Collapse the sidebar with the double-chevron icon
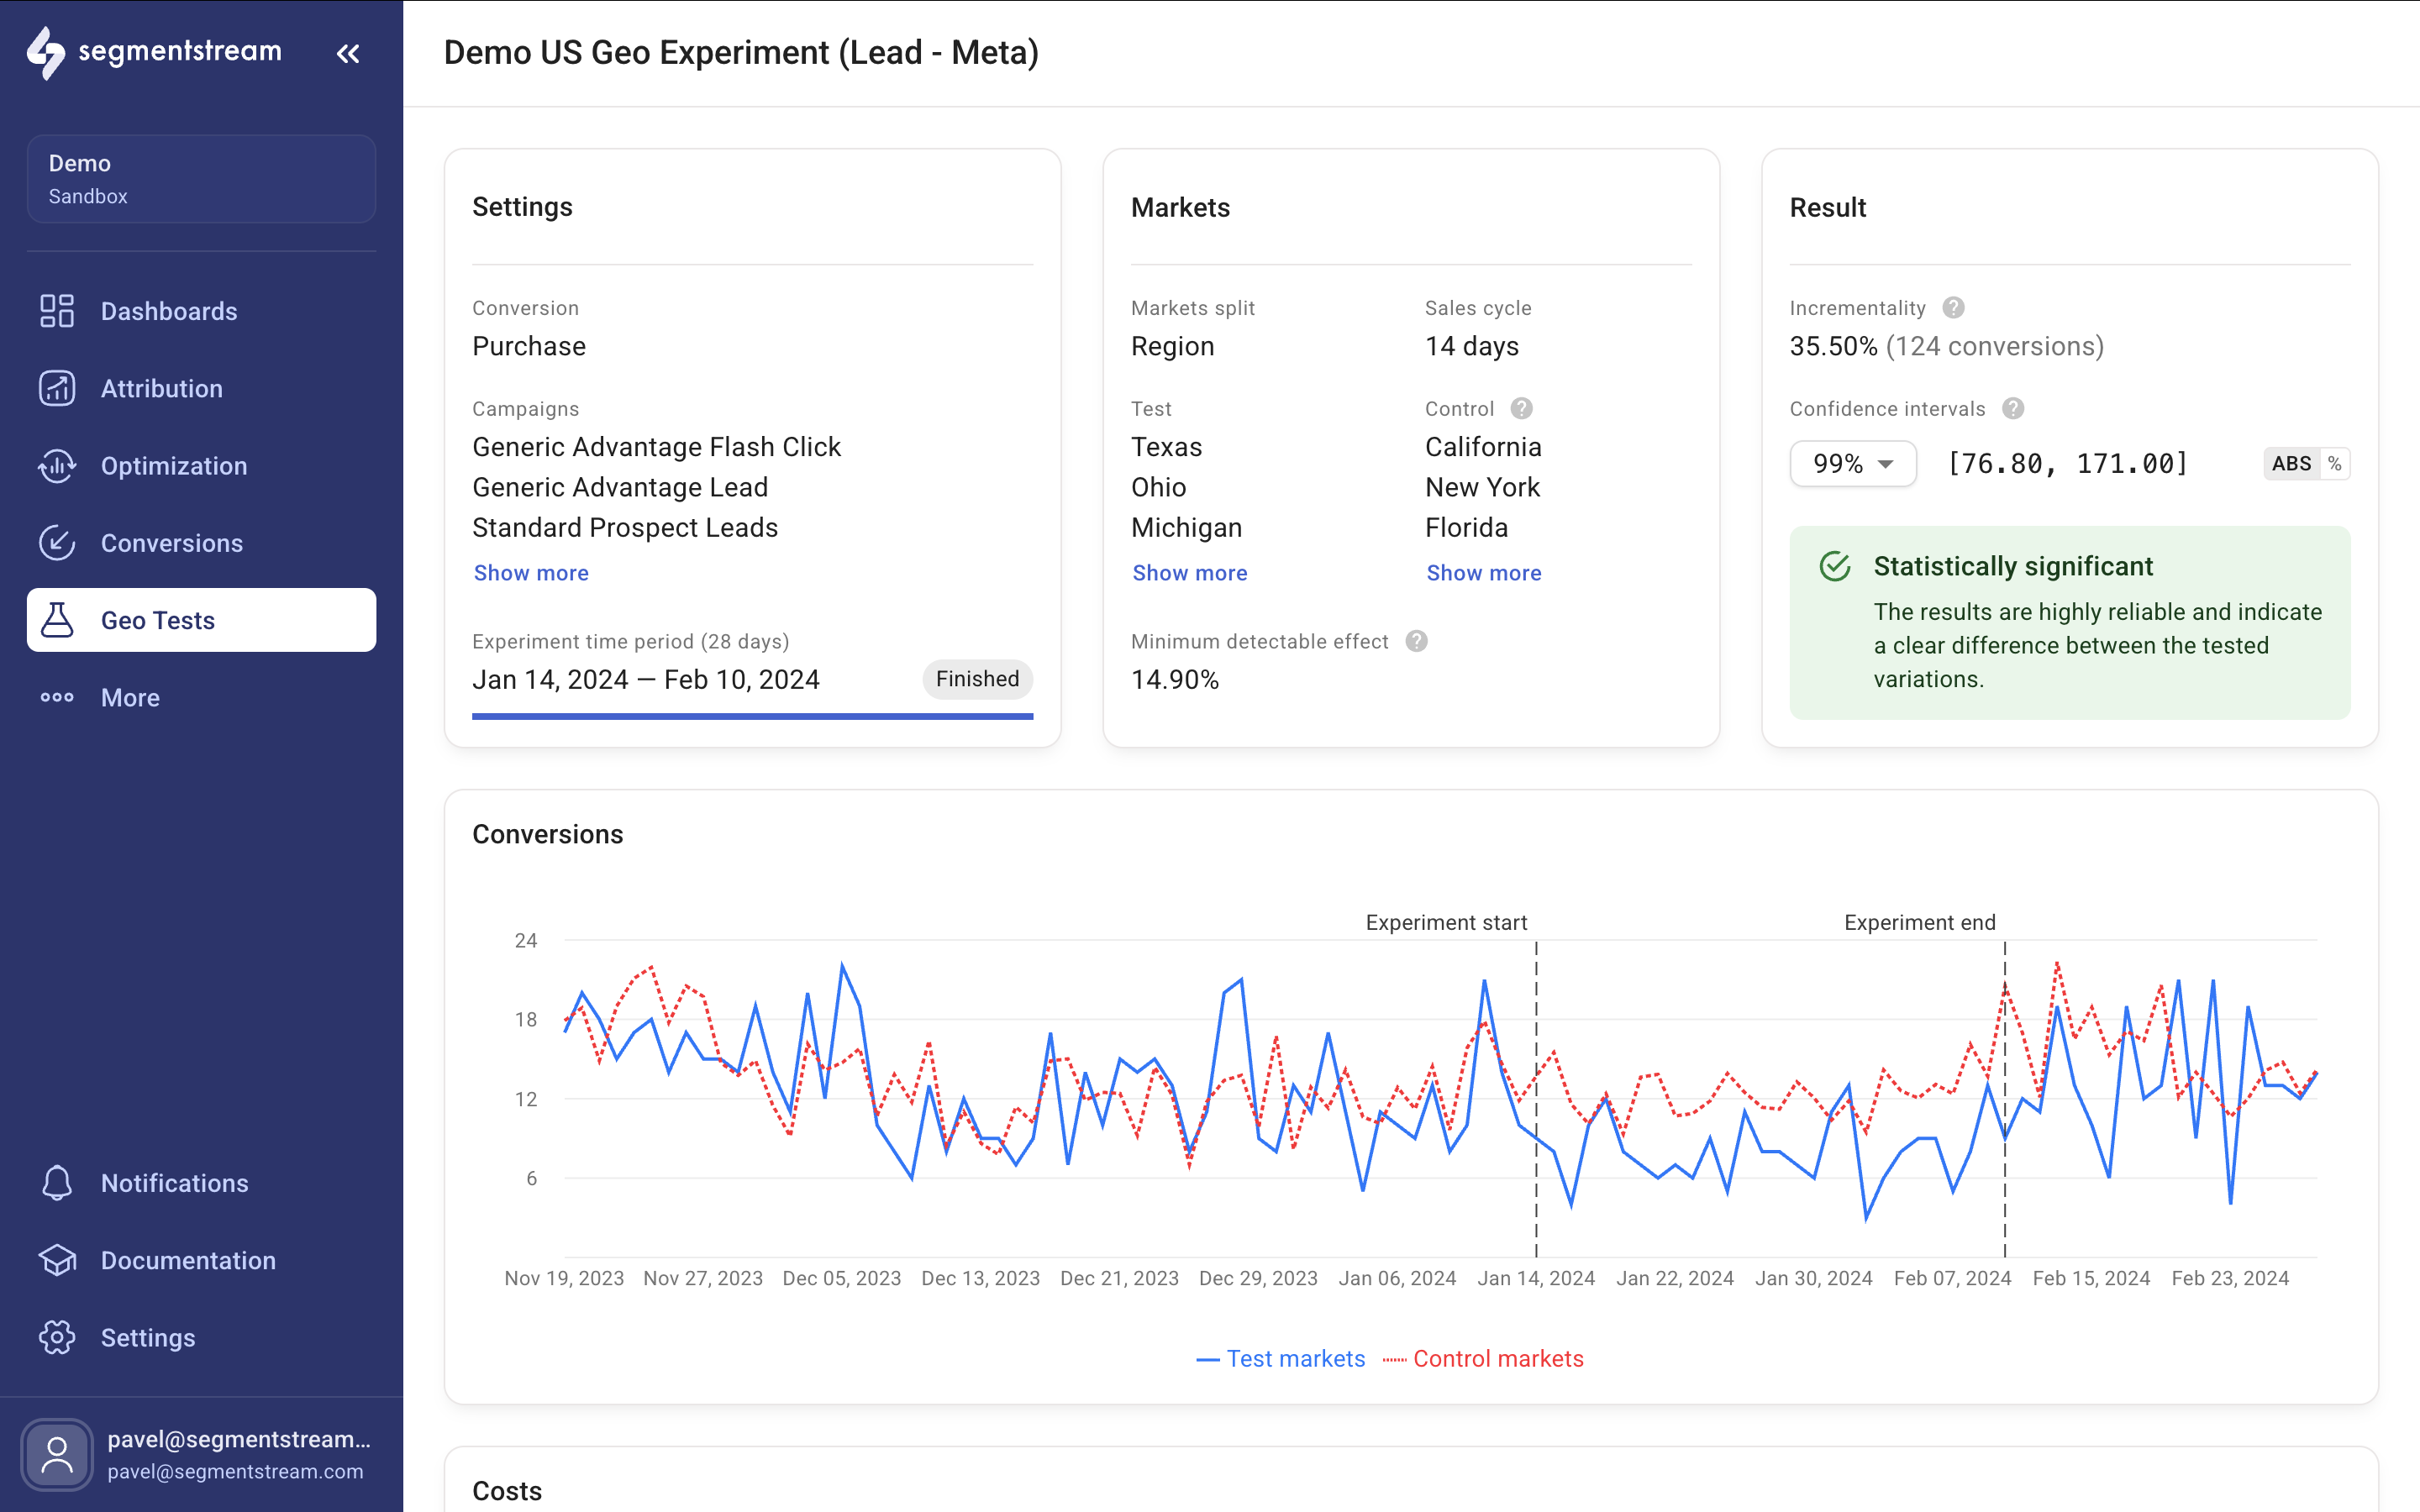Screen dimensions: 2420x1512 348,54
